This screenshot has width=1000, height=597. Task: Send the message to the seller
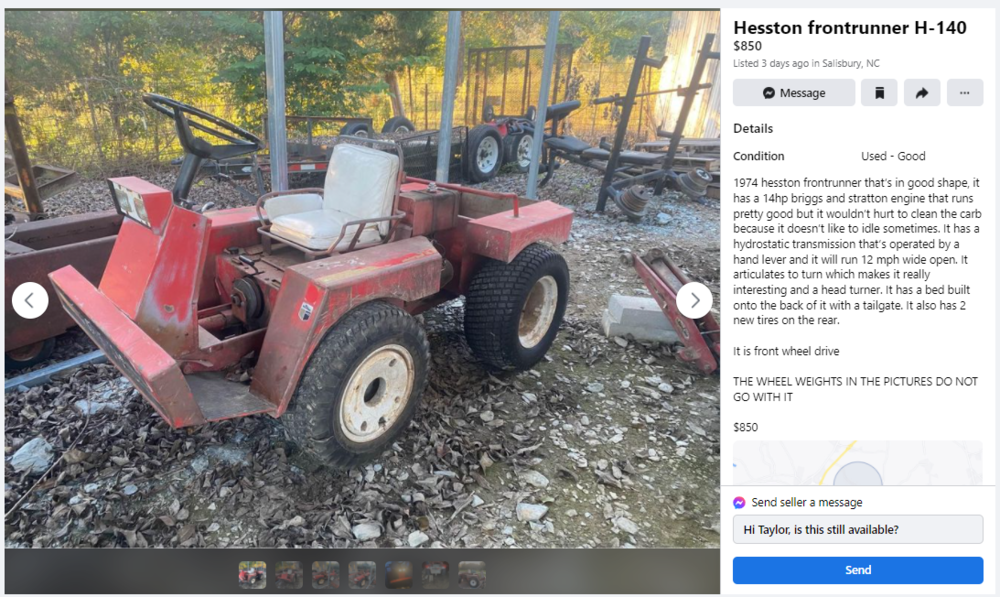point(858,570)
